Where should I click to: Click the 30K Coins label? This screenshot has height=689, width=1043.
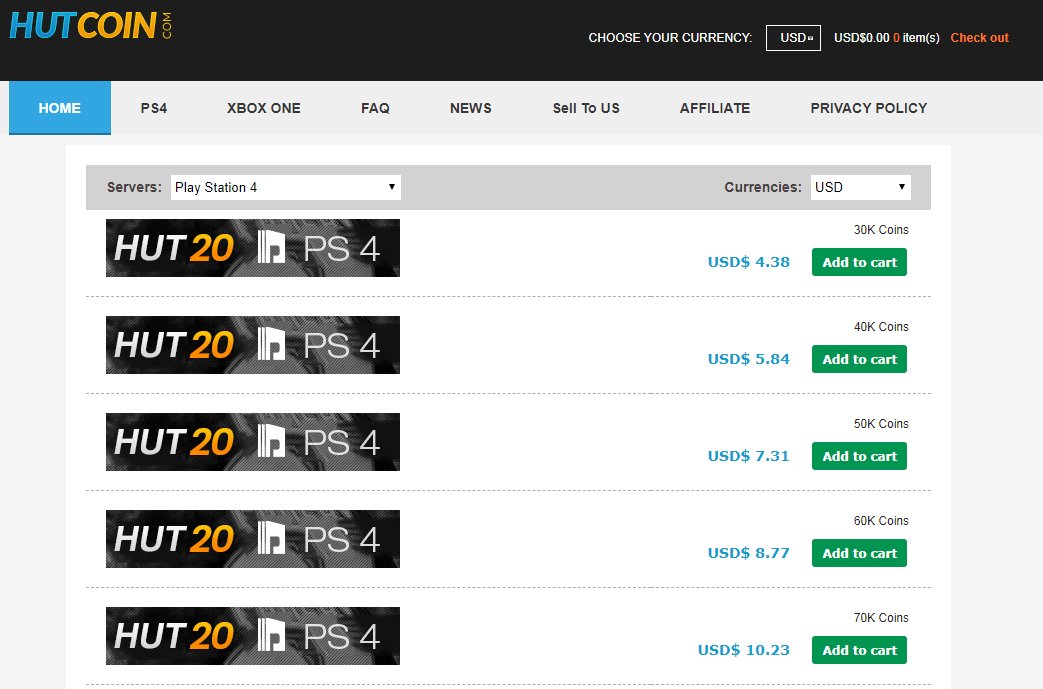[881, 229]
